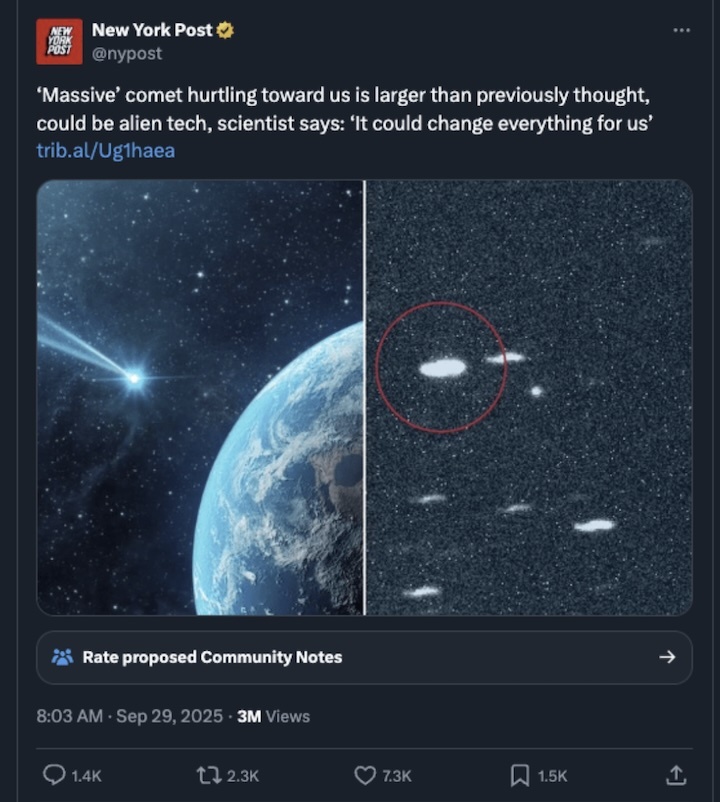This screenshot has height=802, width=720.
Task: Open the comet and Earth image
Action: click(x=200, y=397)
